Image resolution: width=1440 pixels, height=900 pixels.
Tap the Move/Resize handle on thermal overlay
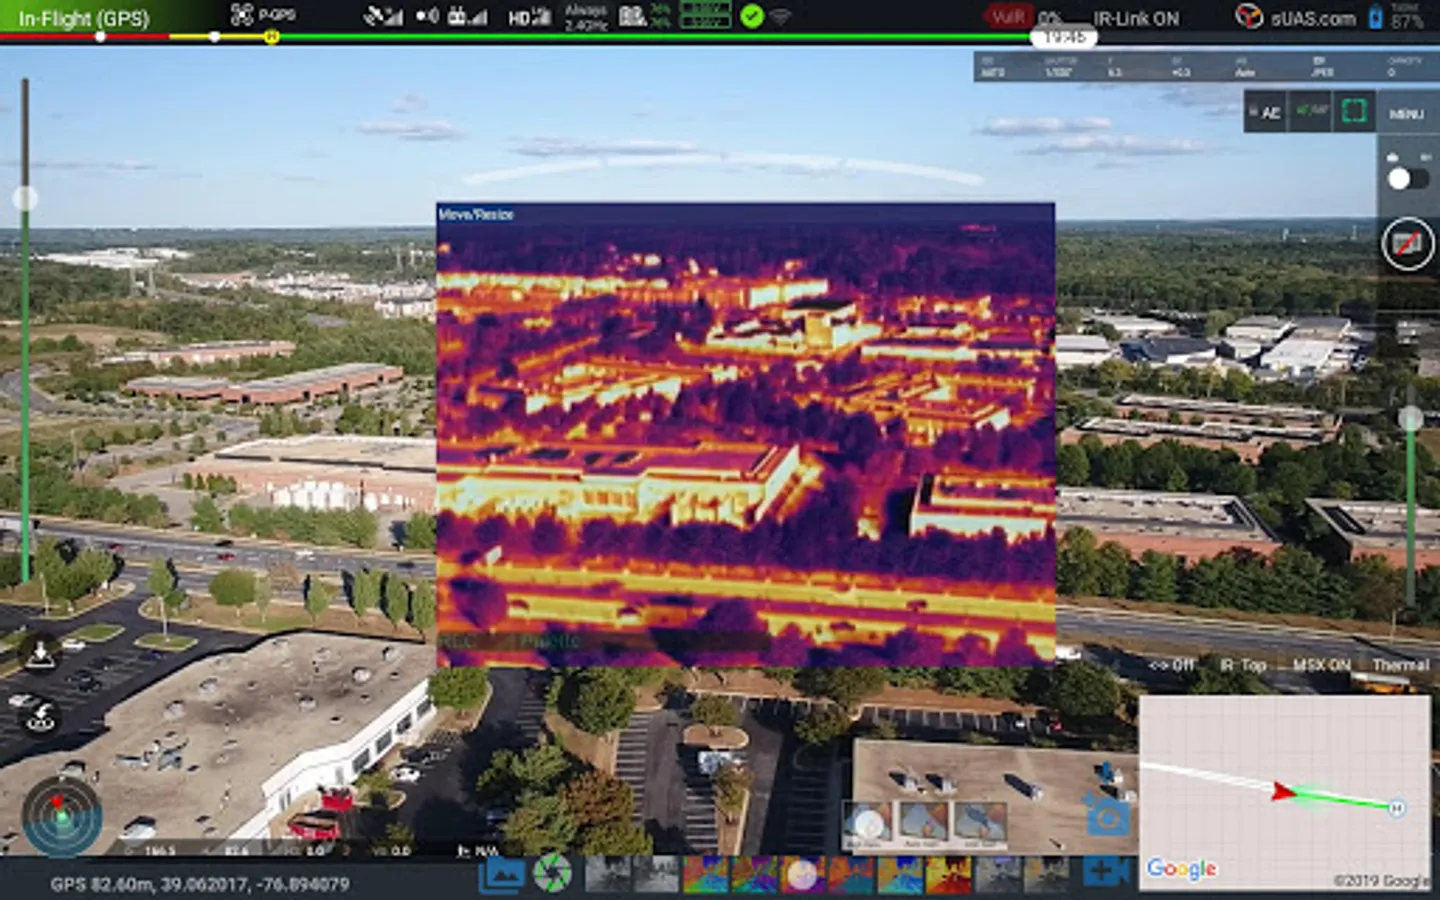[476, 214]
